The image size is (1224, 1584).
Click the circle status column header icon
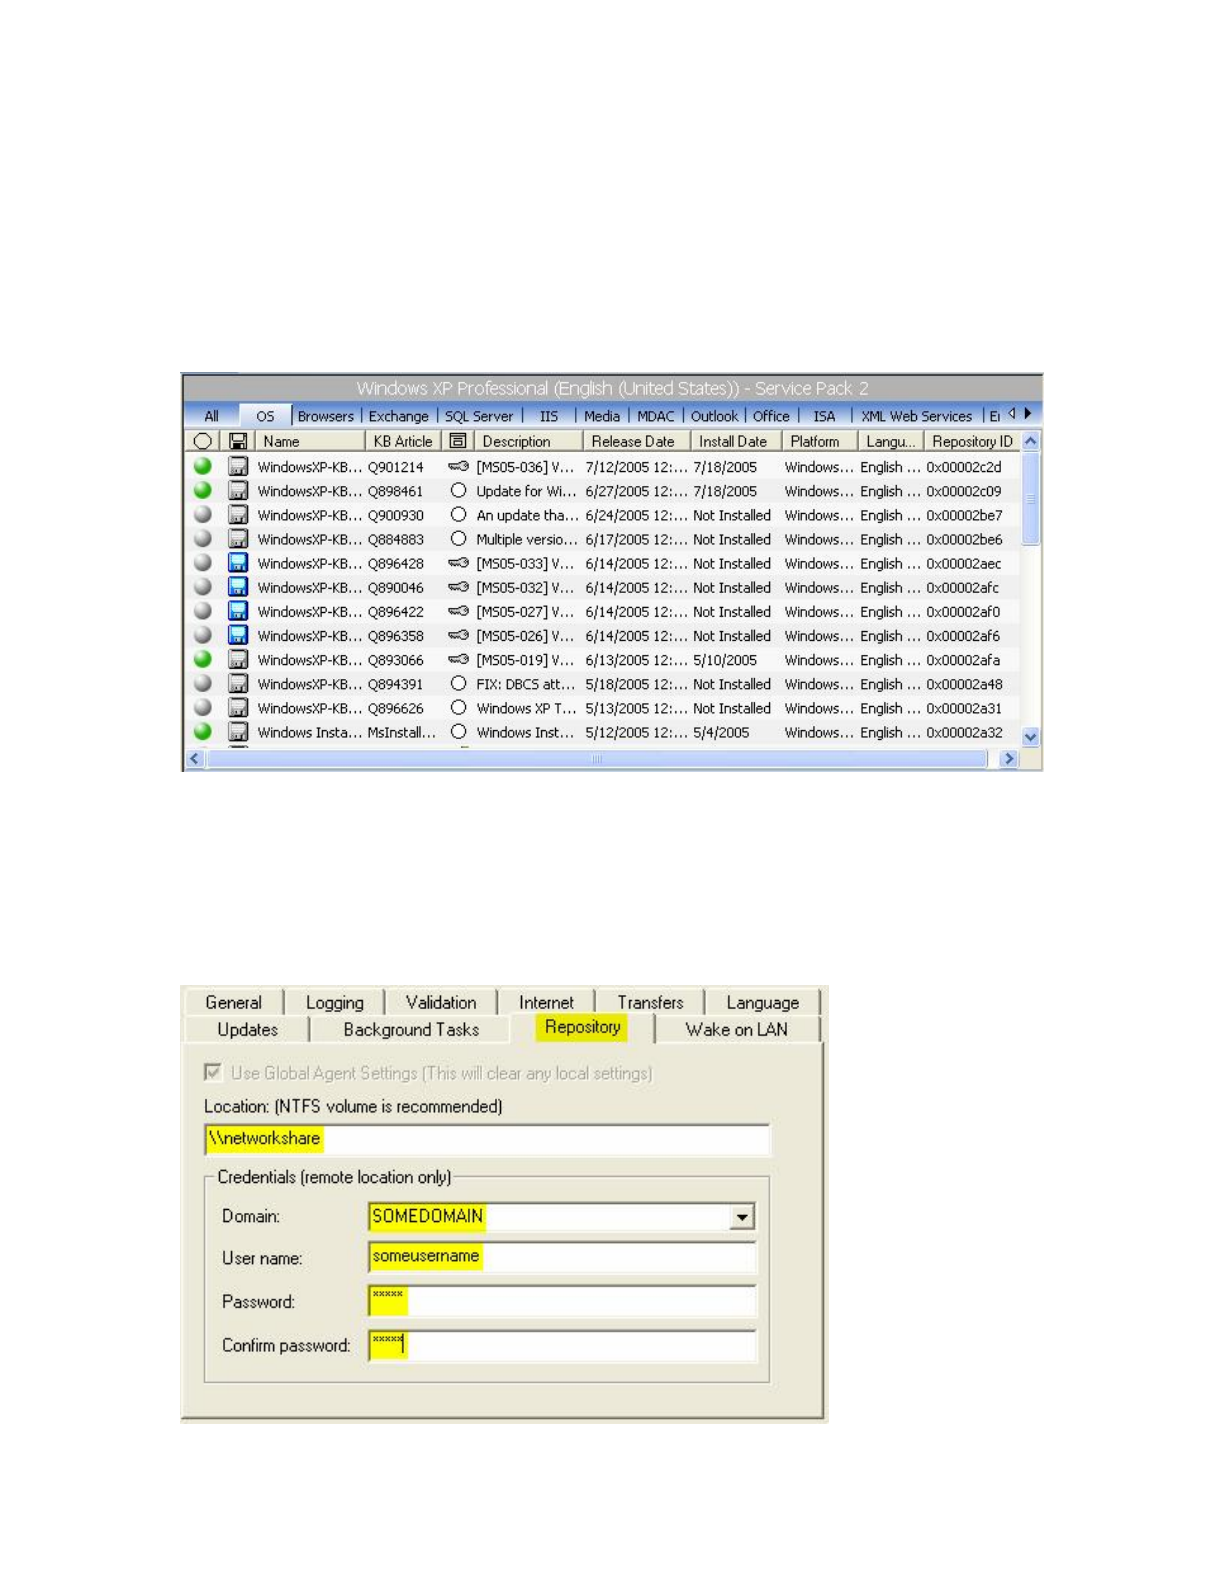click(203, 441)
